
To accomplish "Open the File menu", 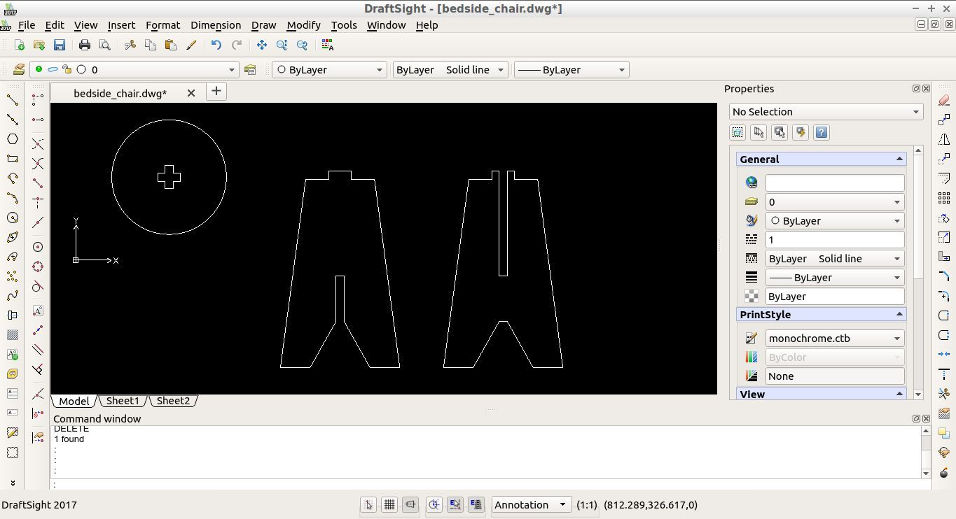I will point(26,25).
